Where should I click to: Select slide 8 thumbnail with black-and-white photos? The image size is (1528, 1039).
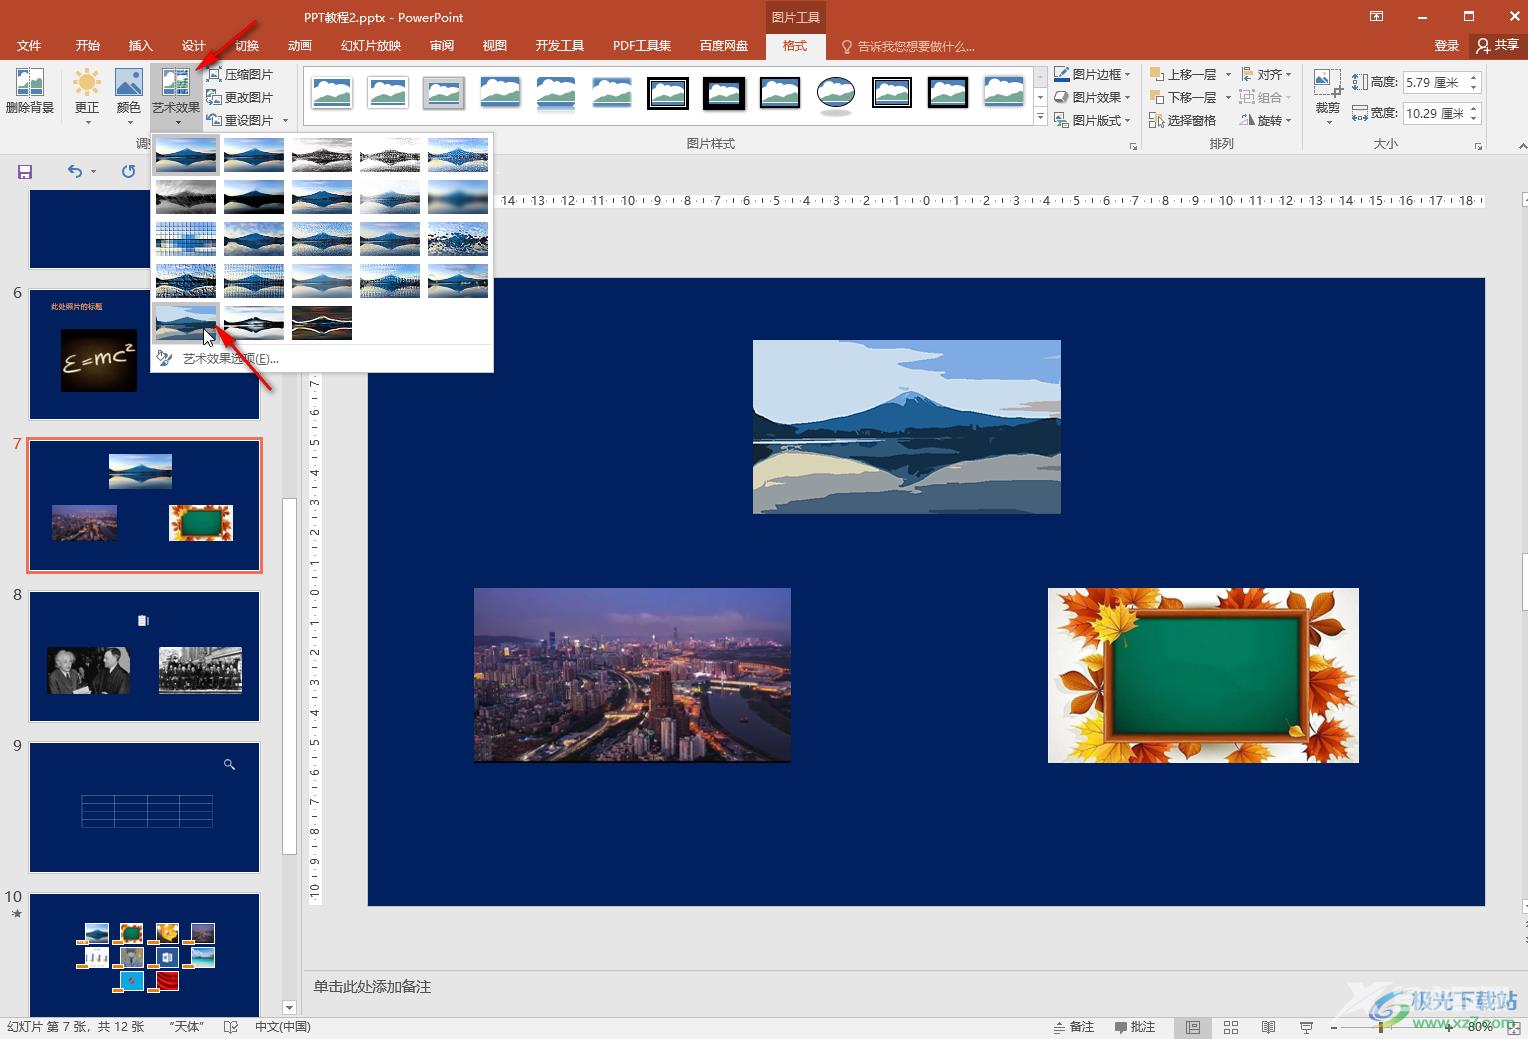145,656
